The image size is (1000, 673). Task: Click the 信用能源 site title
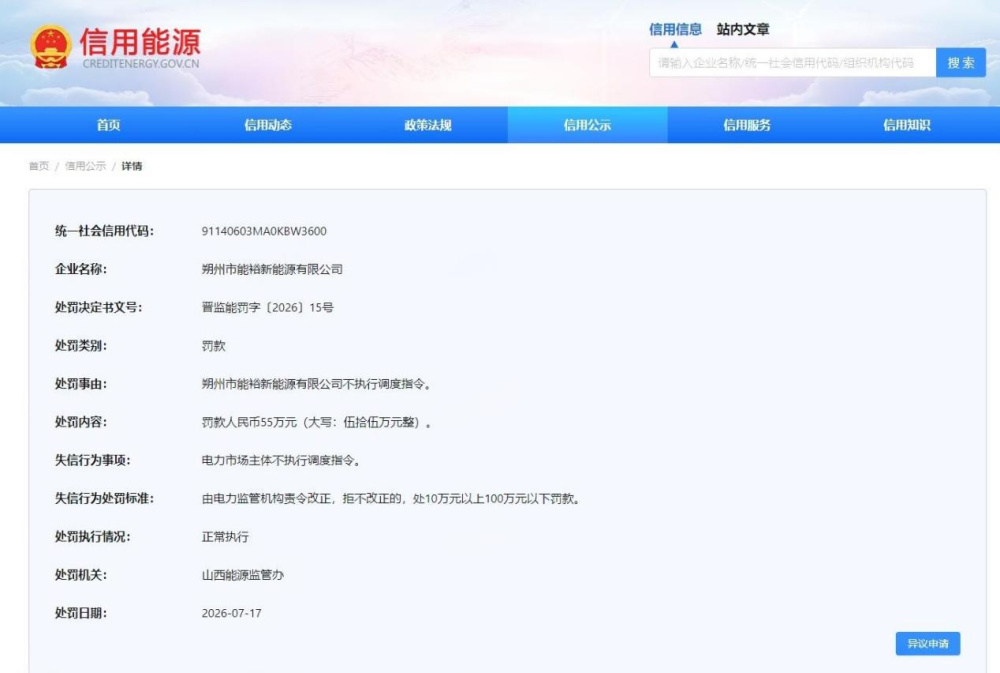pos(140,41)
